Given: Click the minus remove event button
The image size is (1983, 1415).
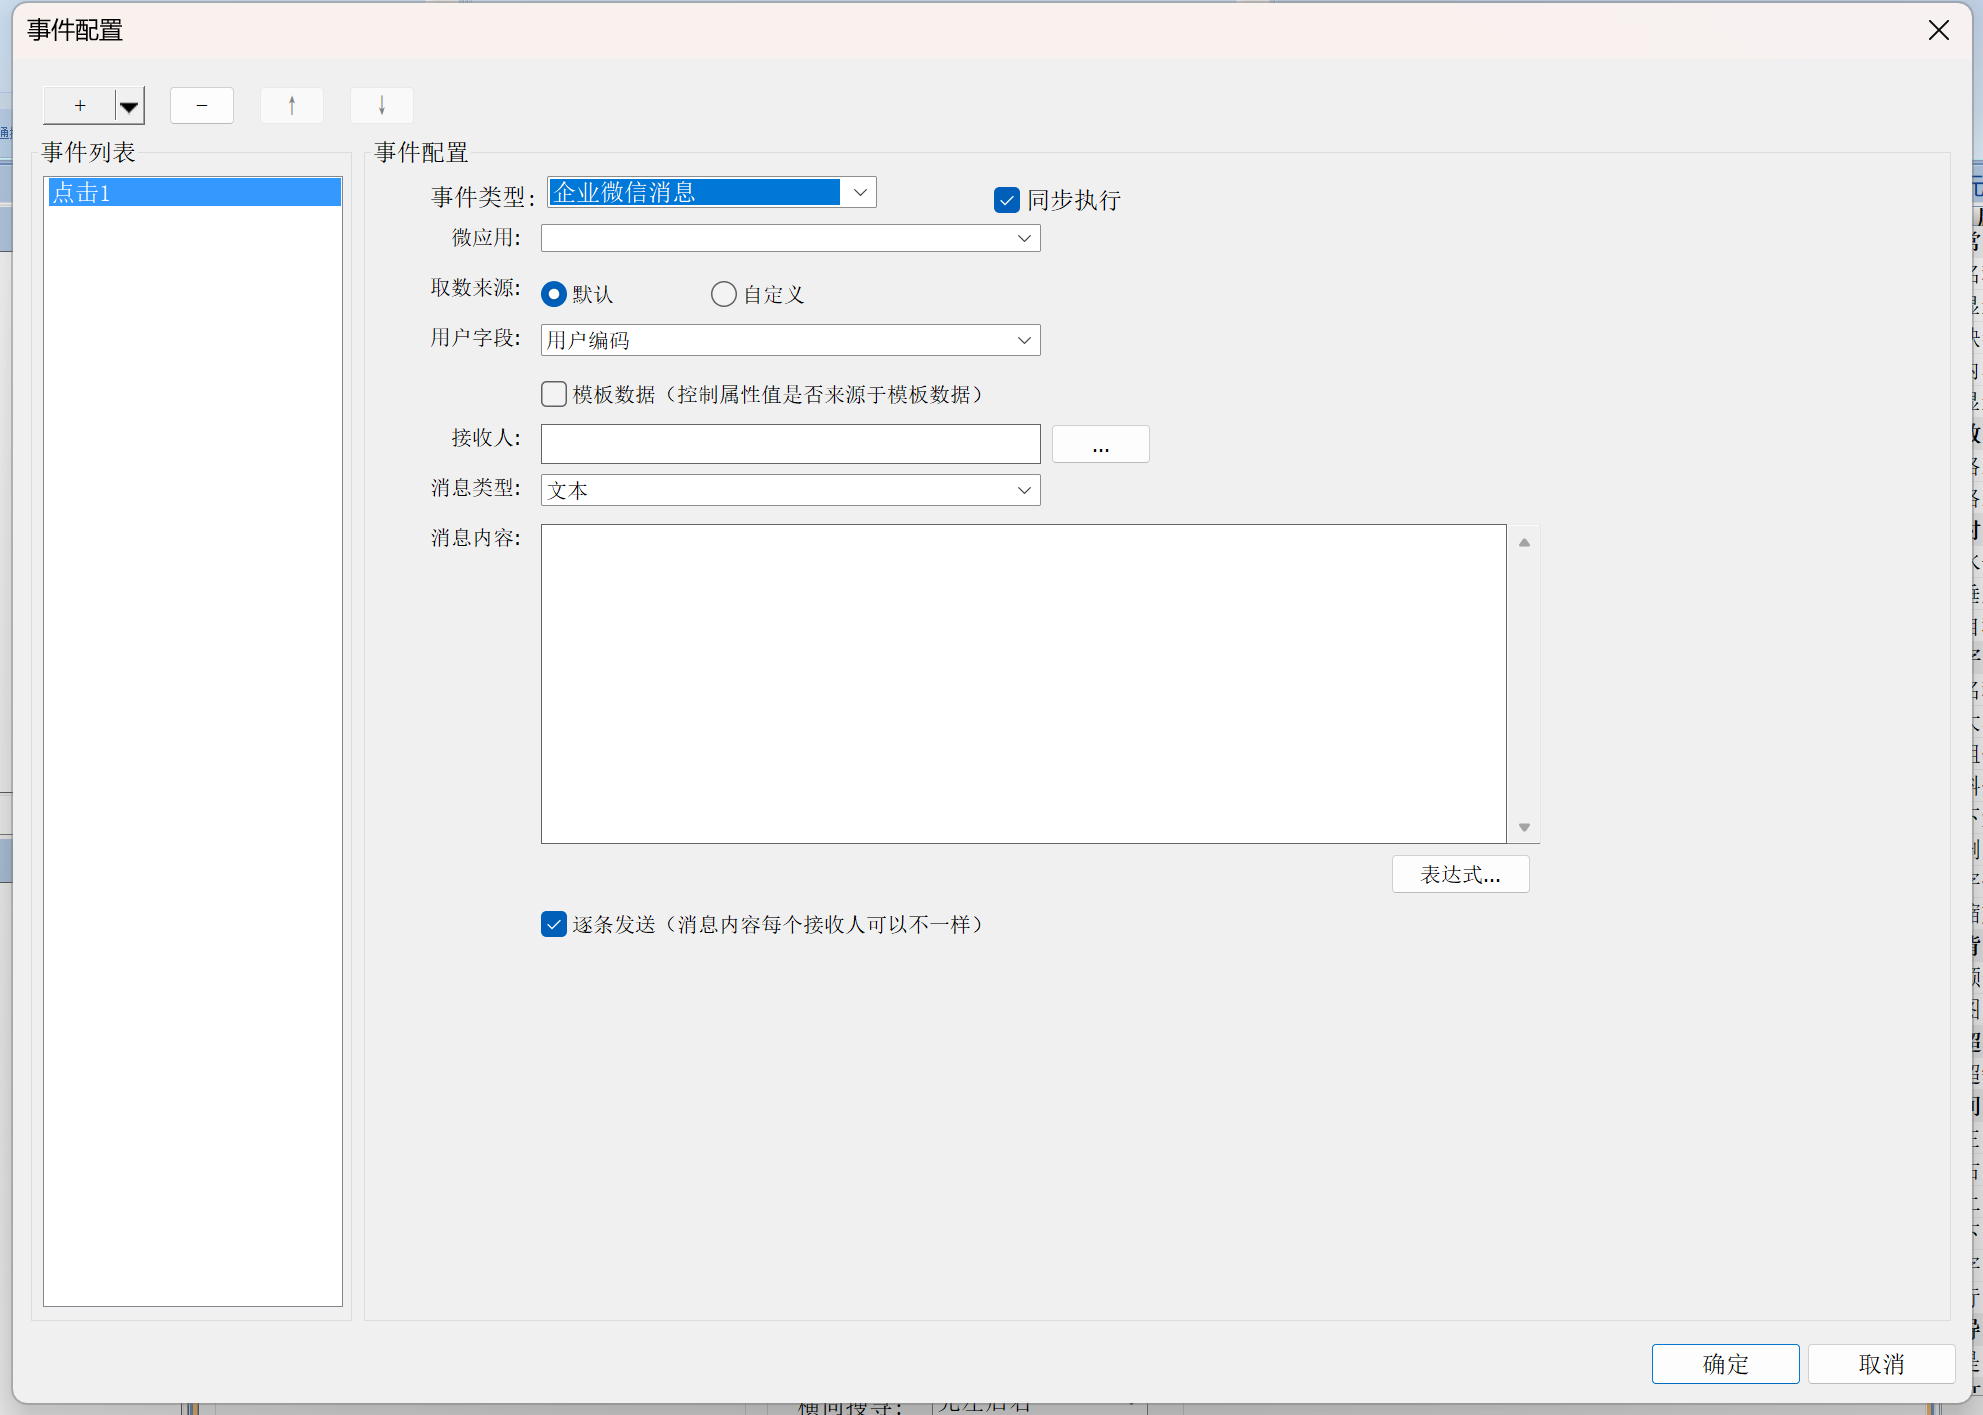Looking at the screenshot, I should coord(202,106).
